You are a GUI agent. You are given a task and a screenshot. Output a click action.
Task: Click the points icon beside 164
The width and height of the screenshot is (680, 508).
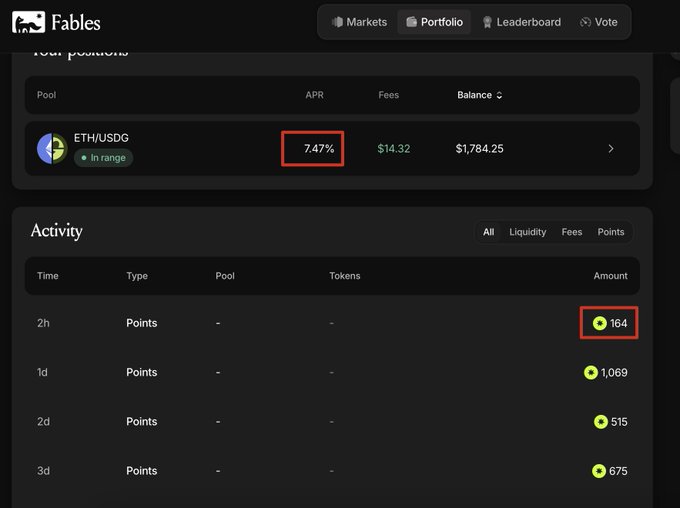[x=599, y=323]
